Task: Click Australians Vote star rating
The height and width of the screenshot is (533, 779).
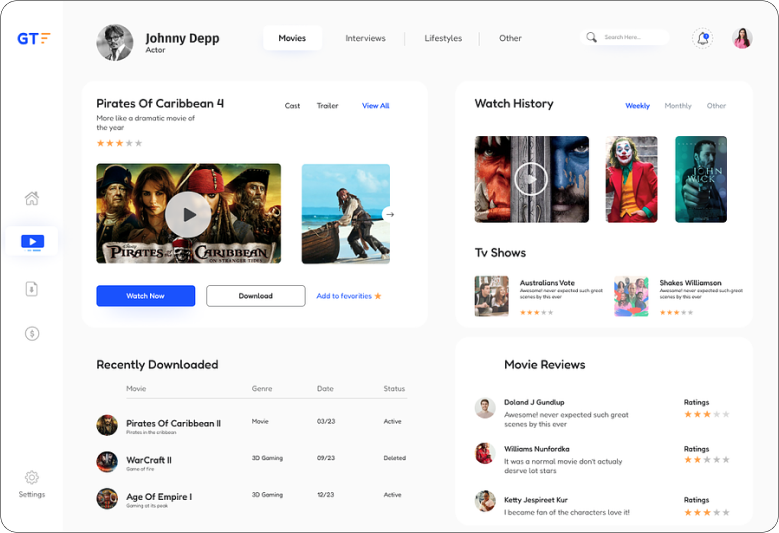Action: click(537, 312)
